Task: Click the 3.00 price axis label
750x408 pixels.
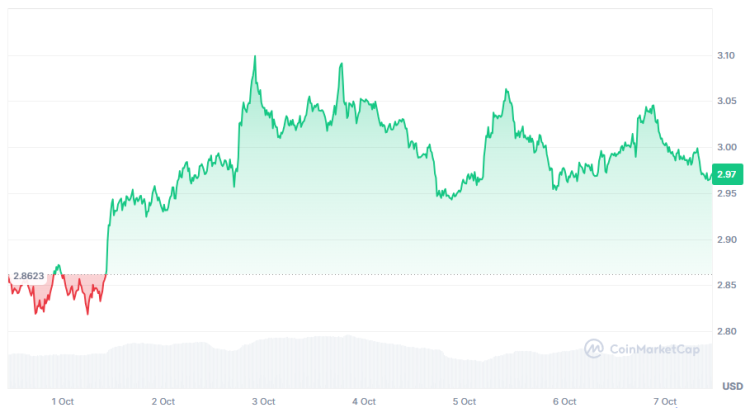Action: click(x=727, y=148)
